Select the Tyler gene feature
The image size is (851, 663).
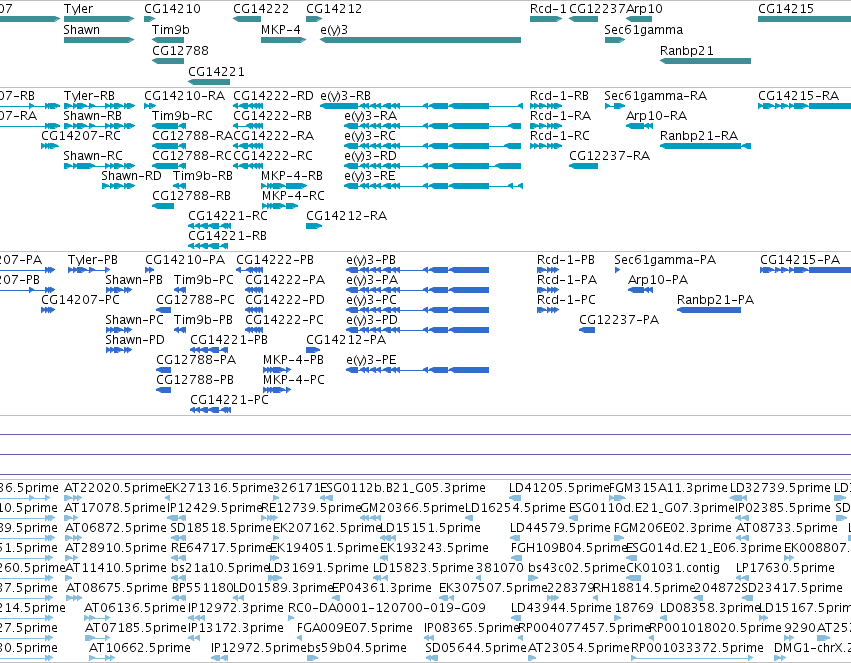pos(99,19)
